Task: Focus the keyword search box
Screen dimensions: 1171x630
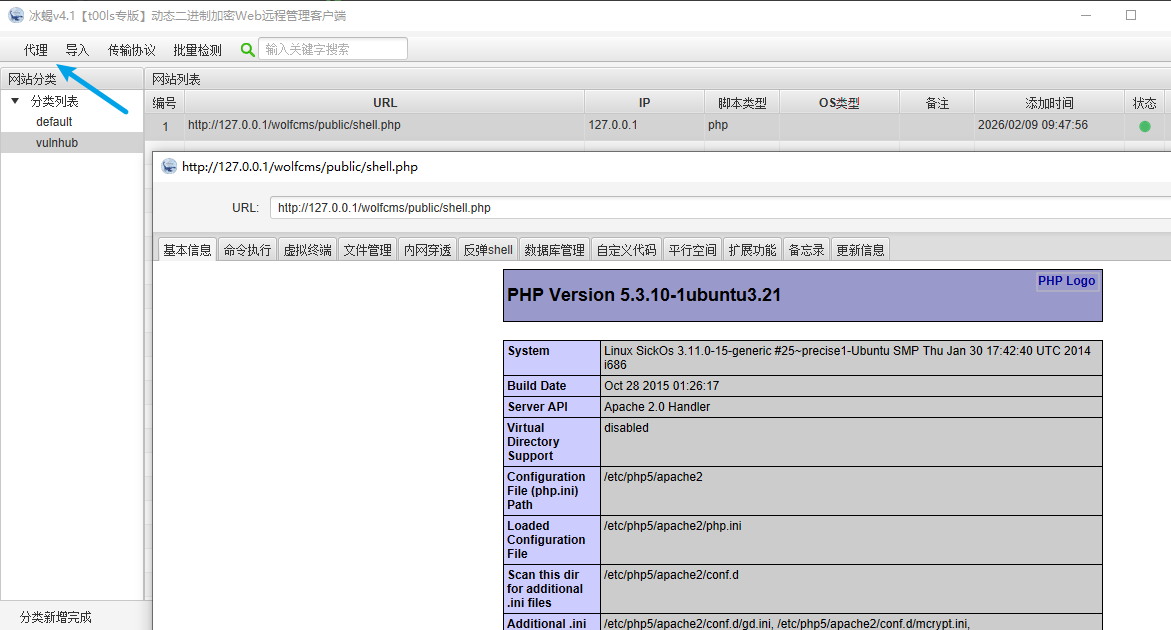Action: [x=333, y=49]
